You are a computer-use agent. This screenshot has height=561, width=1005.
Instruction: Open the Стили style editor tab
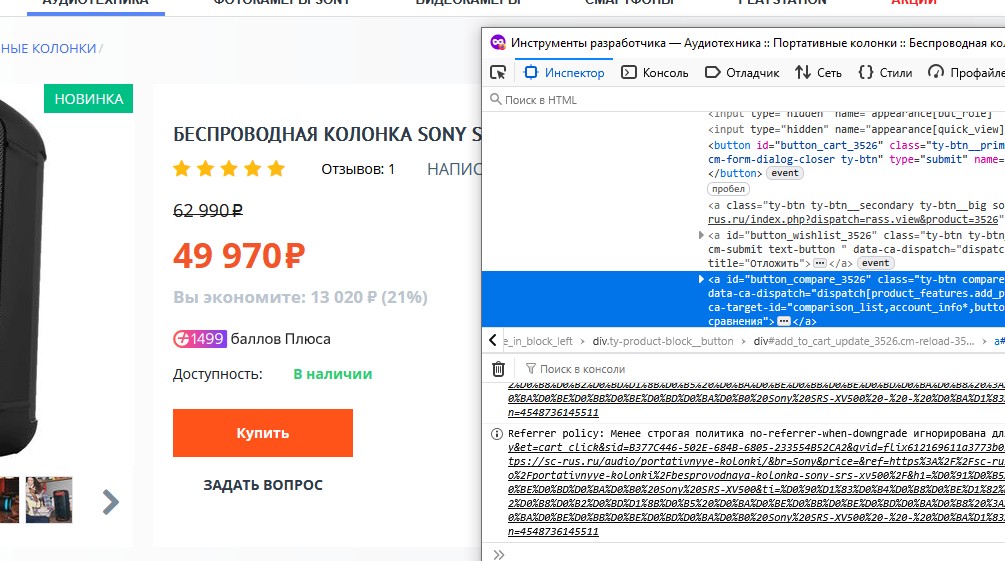885,72
